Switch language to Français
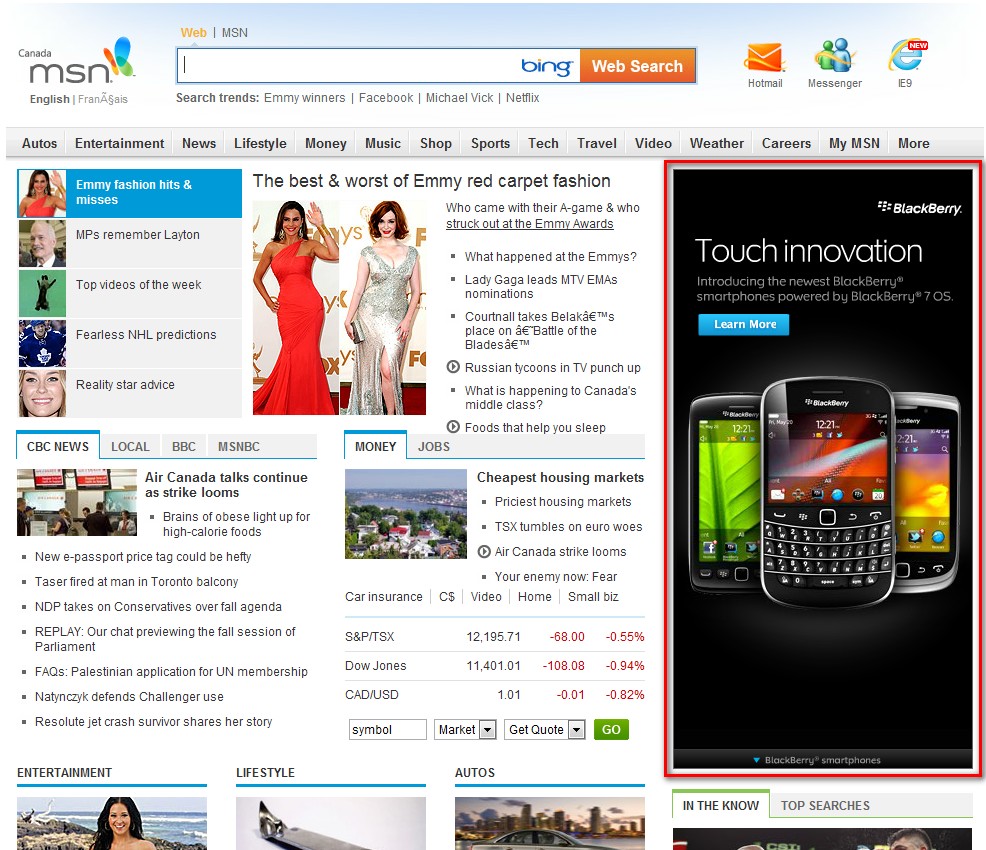This screenshot has width=986, height=850. coord(102,99)
